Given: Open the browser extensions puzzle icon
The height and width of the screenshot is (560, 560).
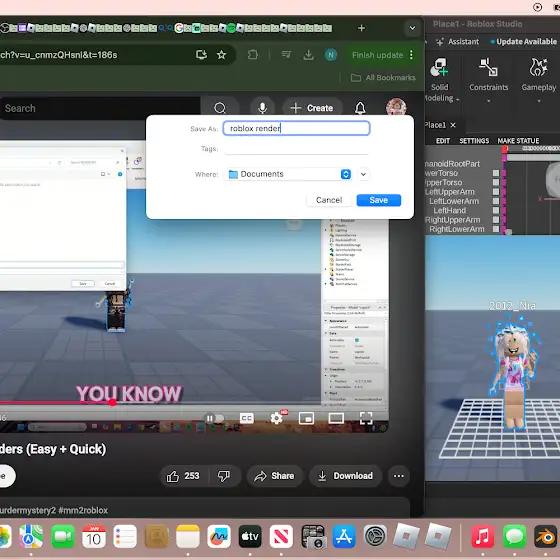Looking at the screenshot, I should pos(253,55).
